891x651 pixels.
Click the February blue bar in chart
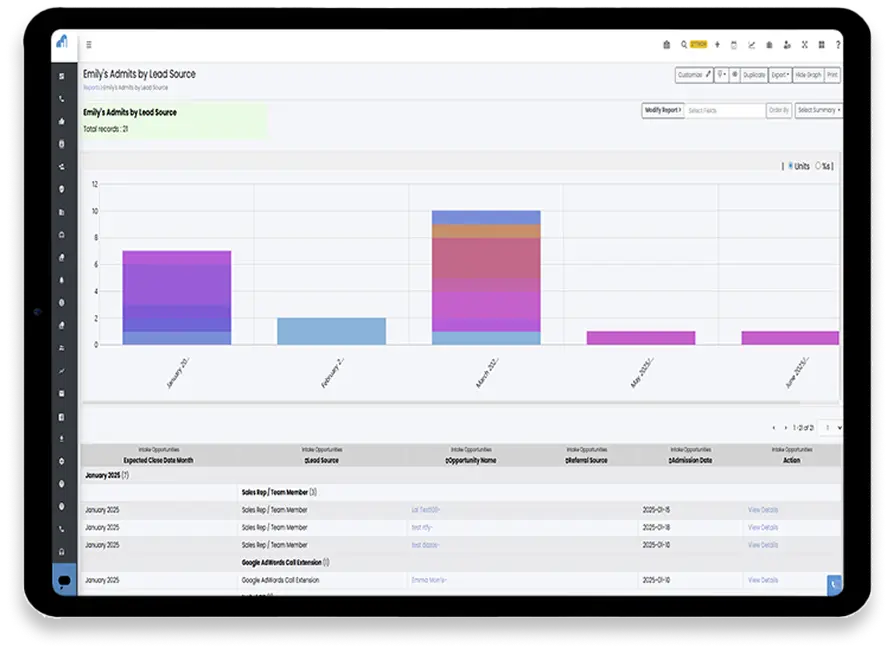[331, 331]
